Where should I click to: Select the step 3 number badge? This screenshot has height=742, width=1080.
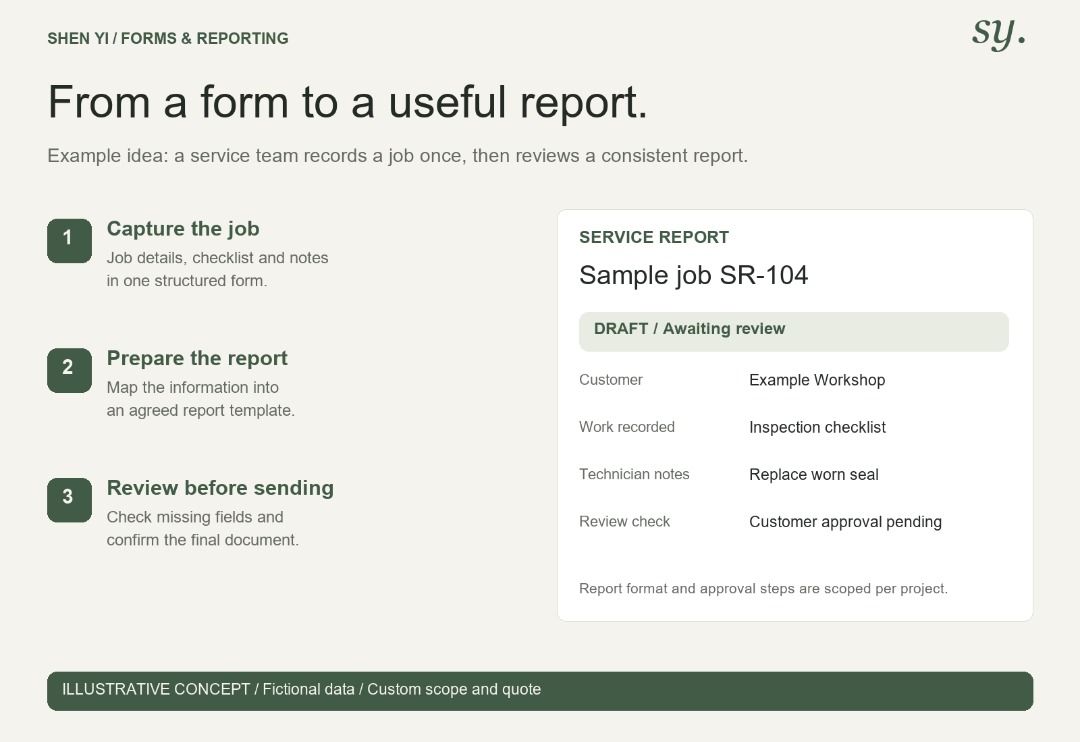coord(69,499)
